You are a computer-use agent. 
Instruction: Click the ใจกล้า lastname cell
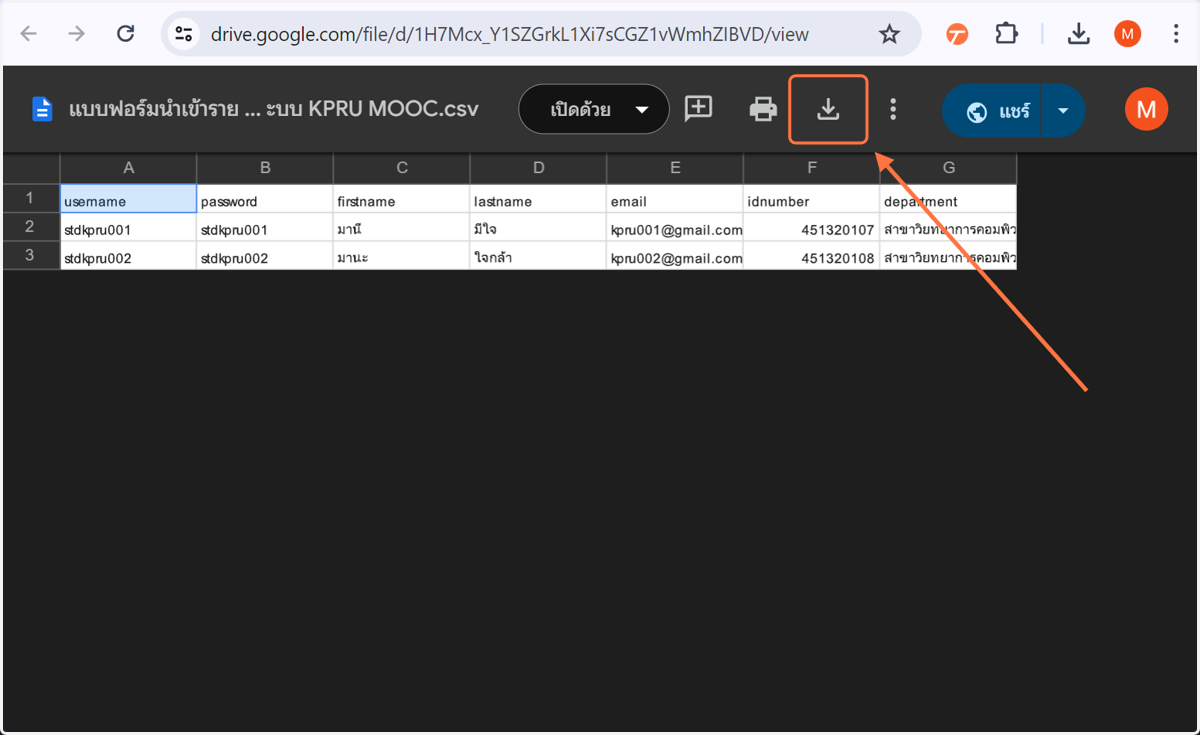(x=538, y=257)
